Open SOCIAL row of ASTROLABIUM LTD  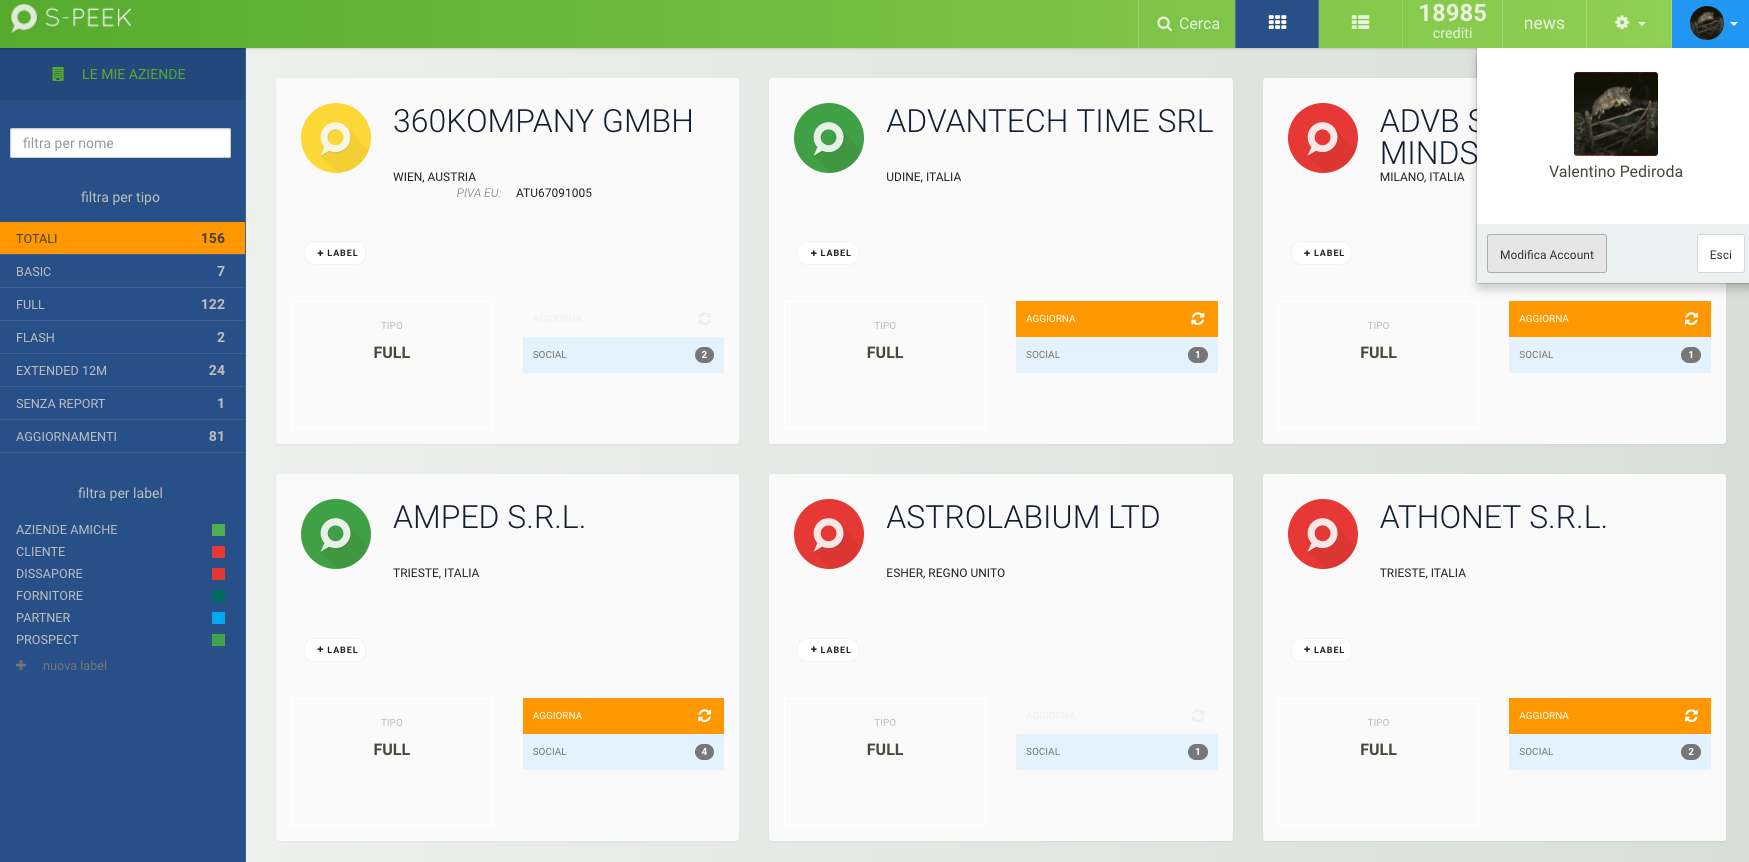(1116, 752)
